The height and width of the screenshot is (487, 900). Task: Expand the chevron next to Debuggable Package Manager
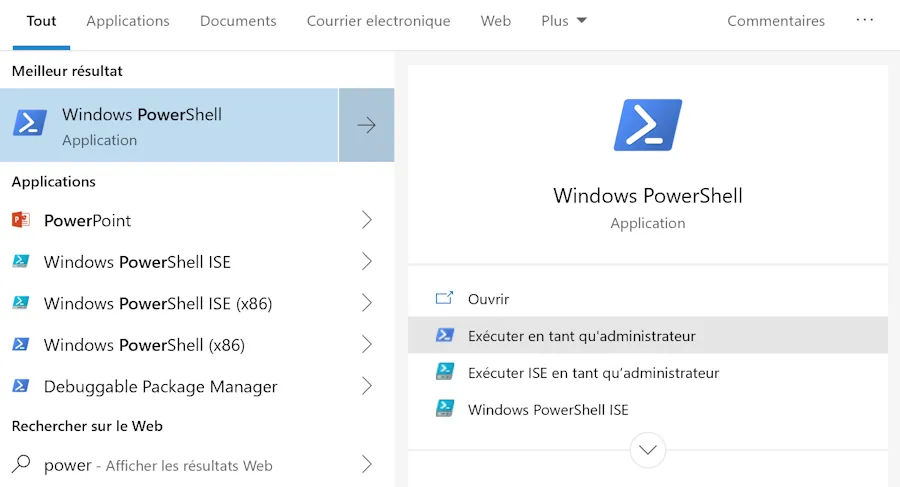click(x=367, y=385)
